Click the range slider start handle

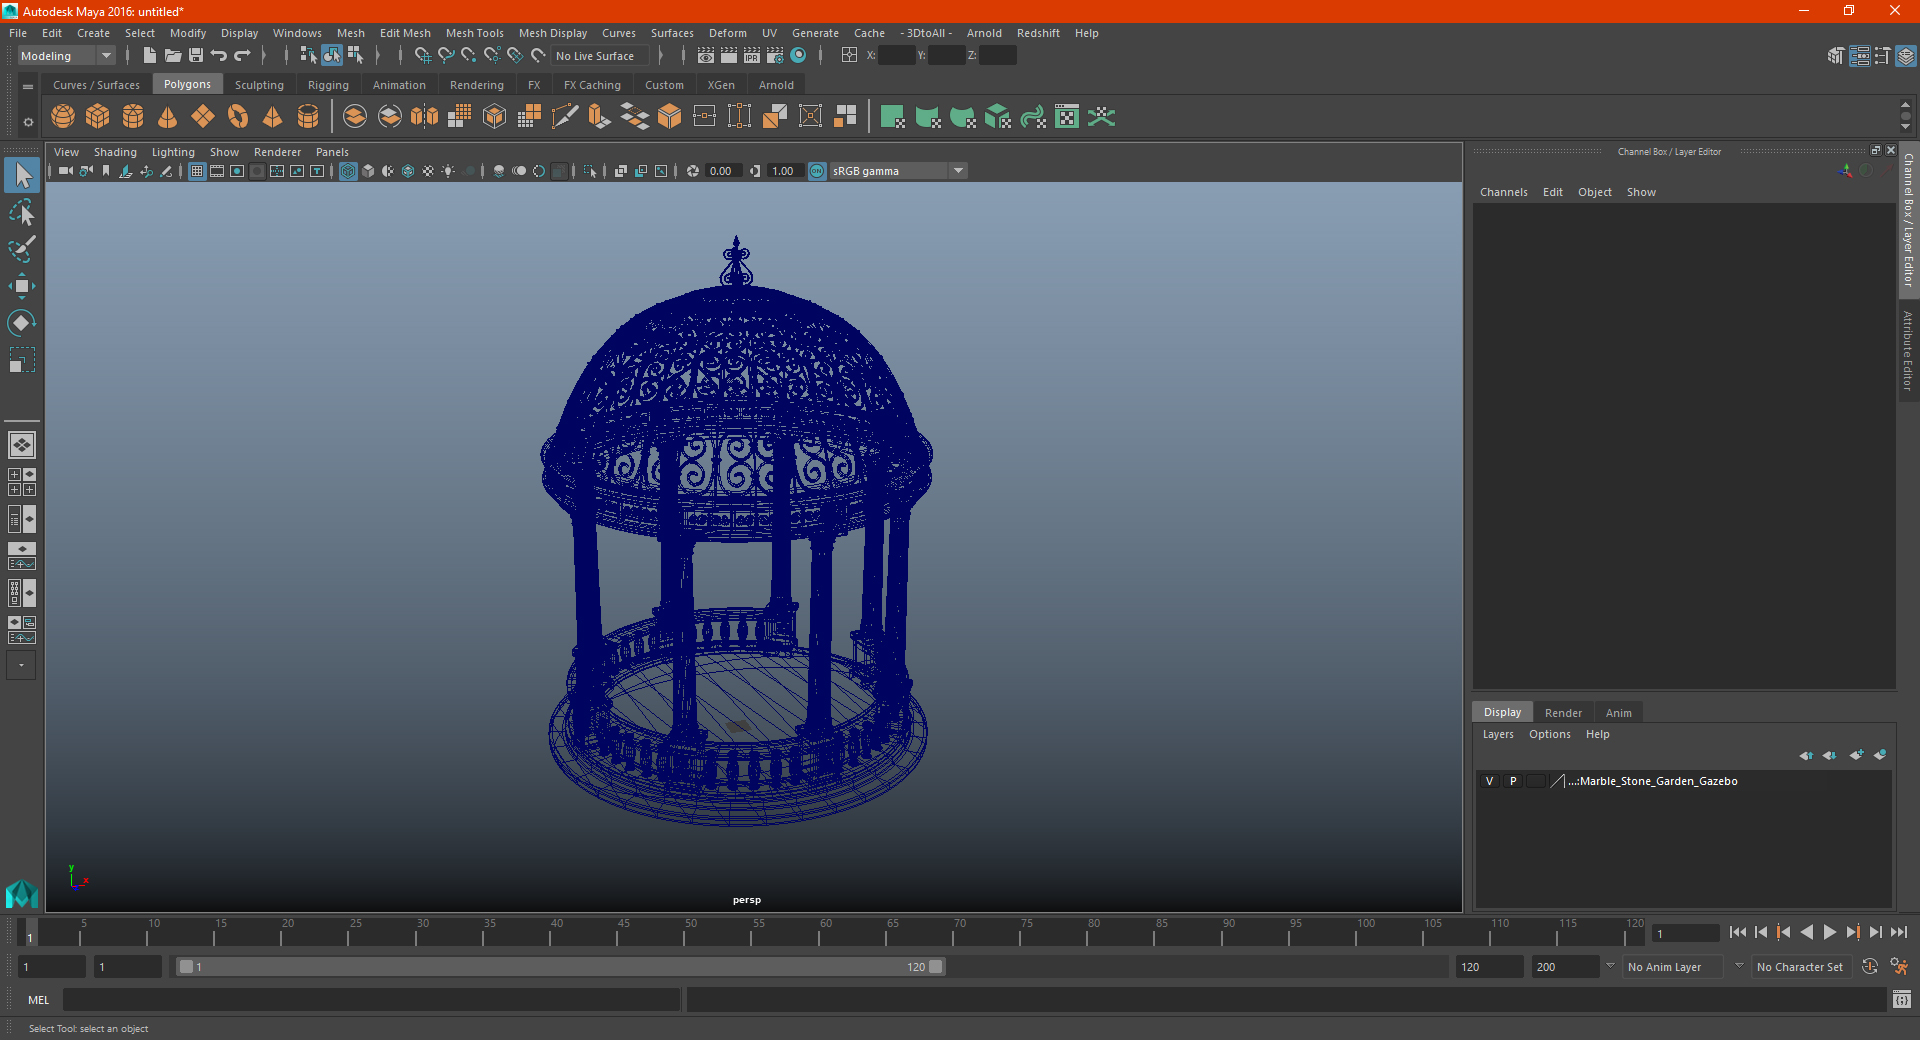pos(186,967)
